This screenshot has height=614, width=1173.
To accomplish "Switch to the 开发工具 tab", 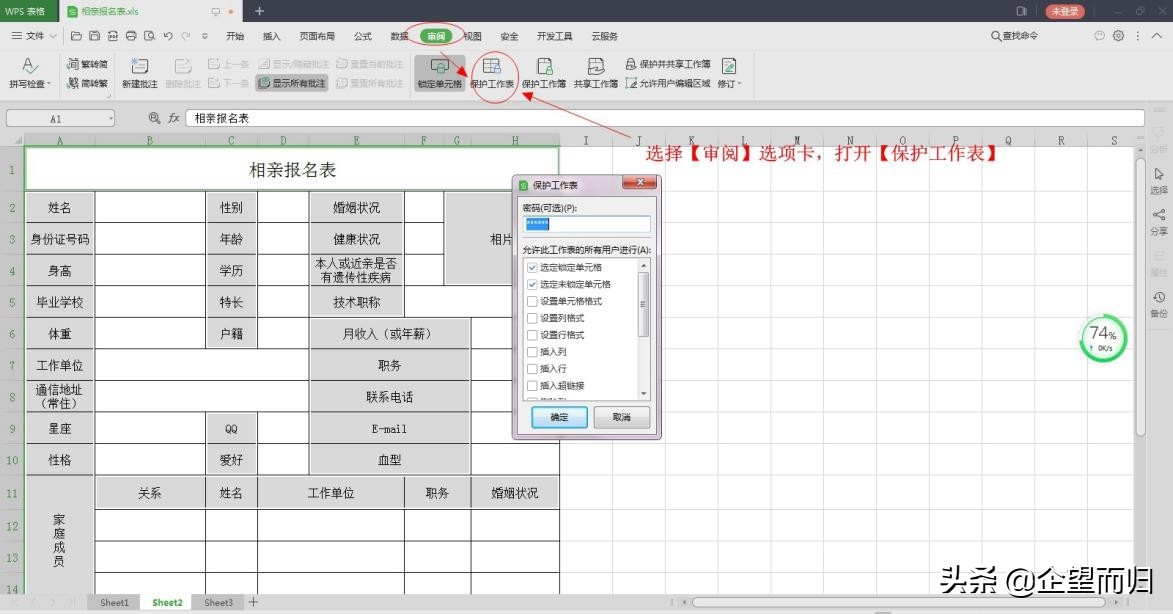I will tap(554, 36).
